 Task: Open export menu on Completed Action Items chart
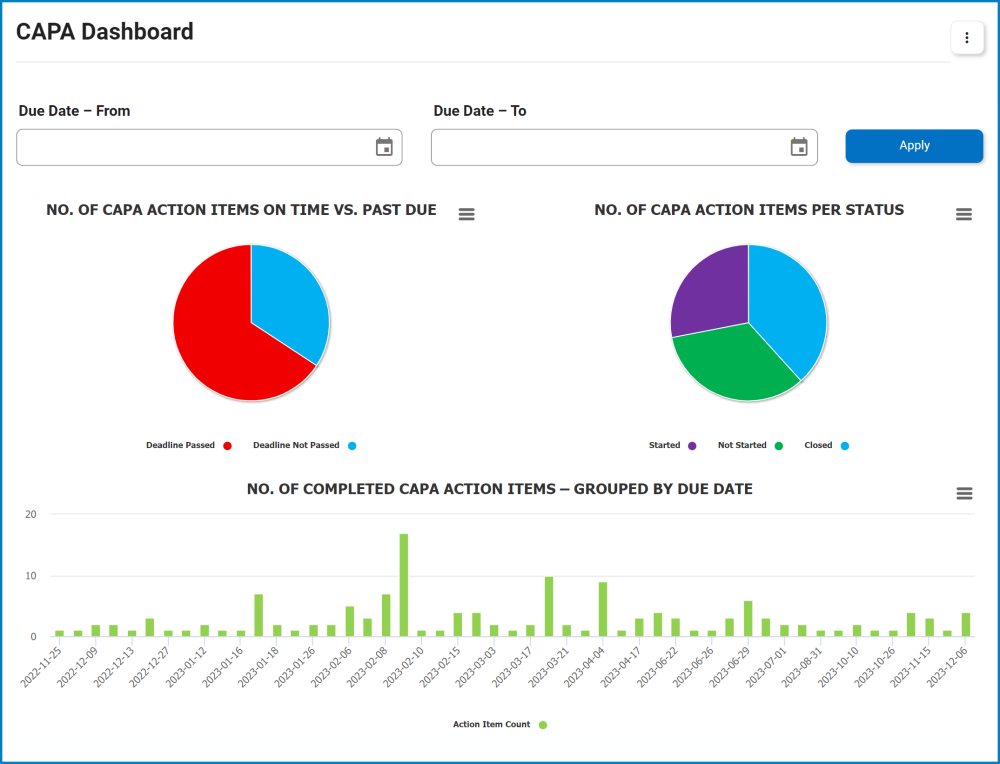(963, 493)
